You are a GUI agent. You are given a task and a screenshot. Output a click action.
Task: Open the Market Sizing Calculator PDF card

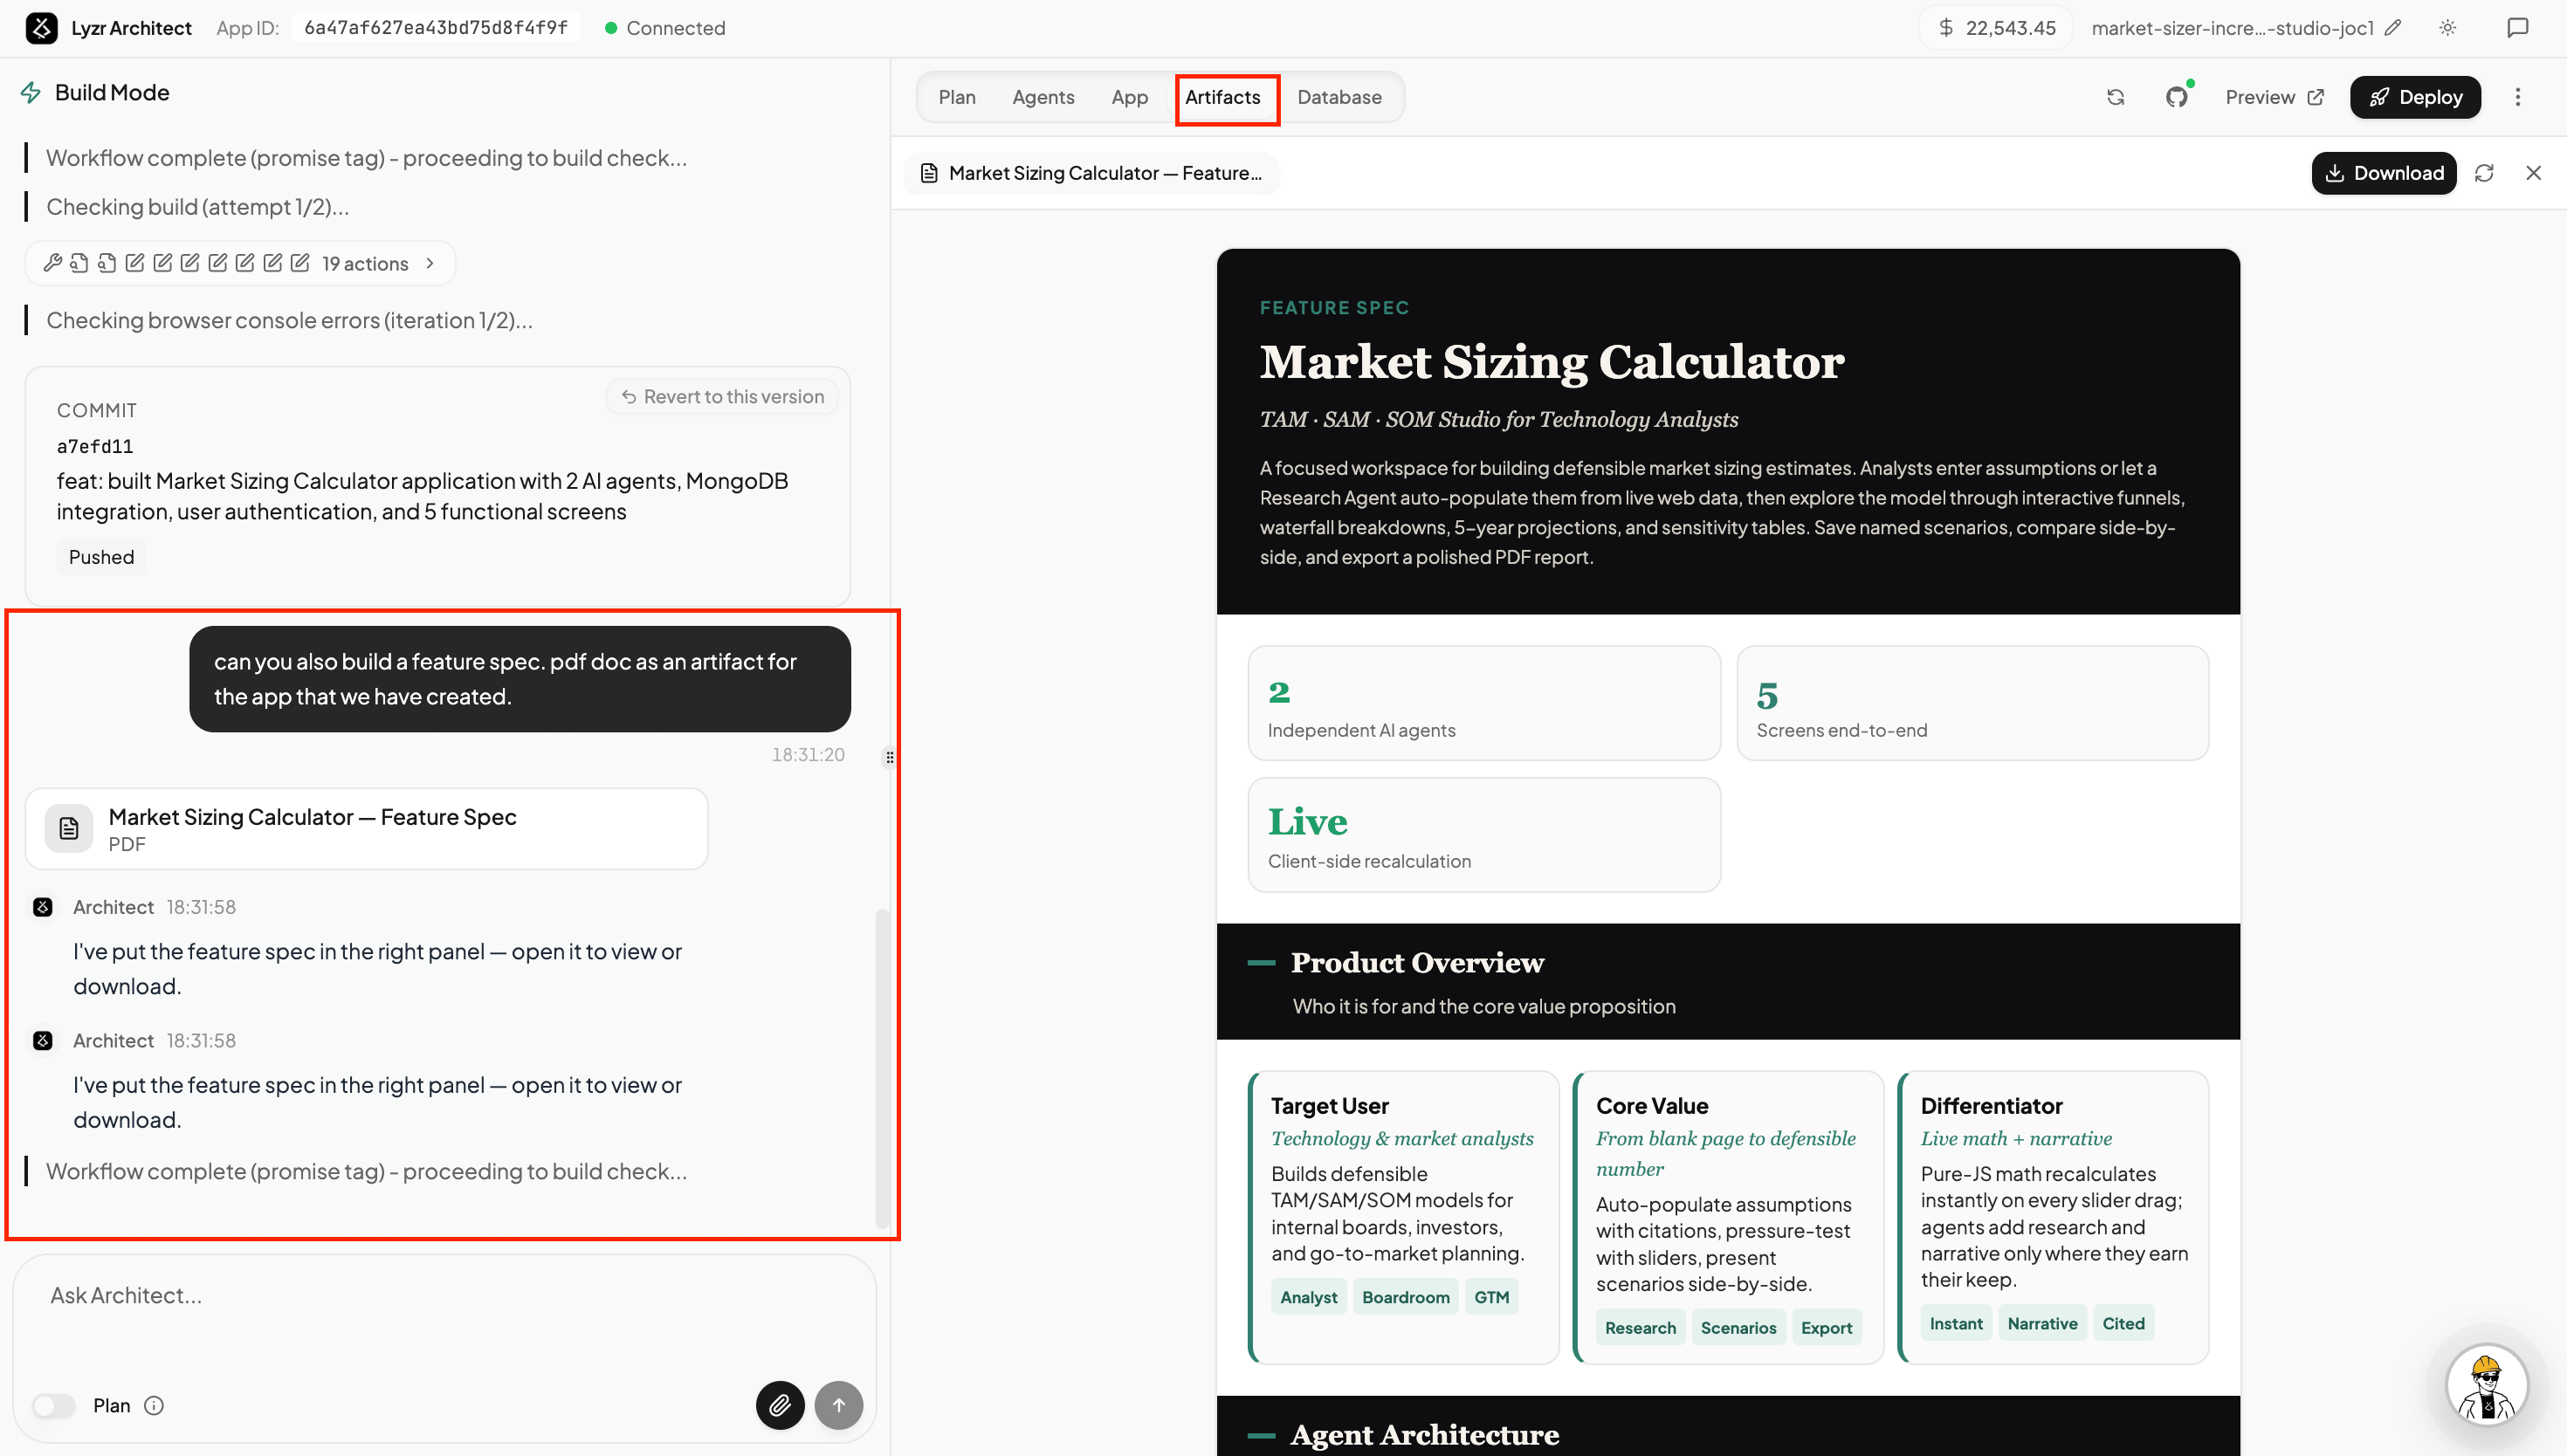point(366,828)
